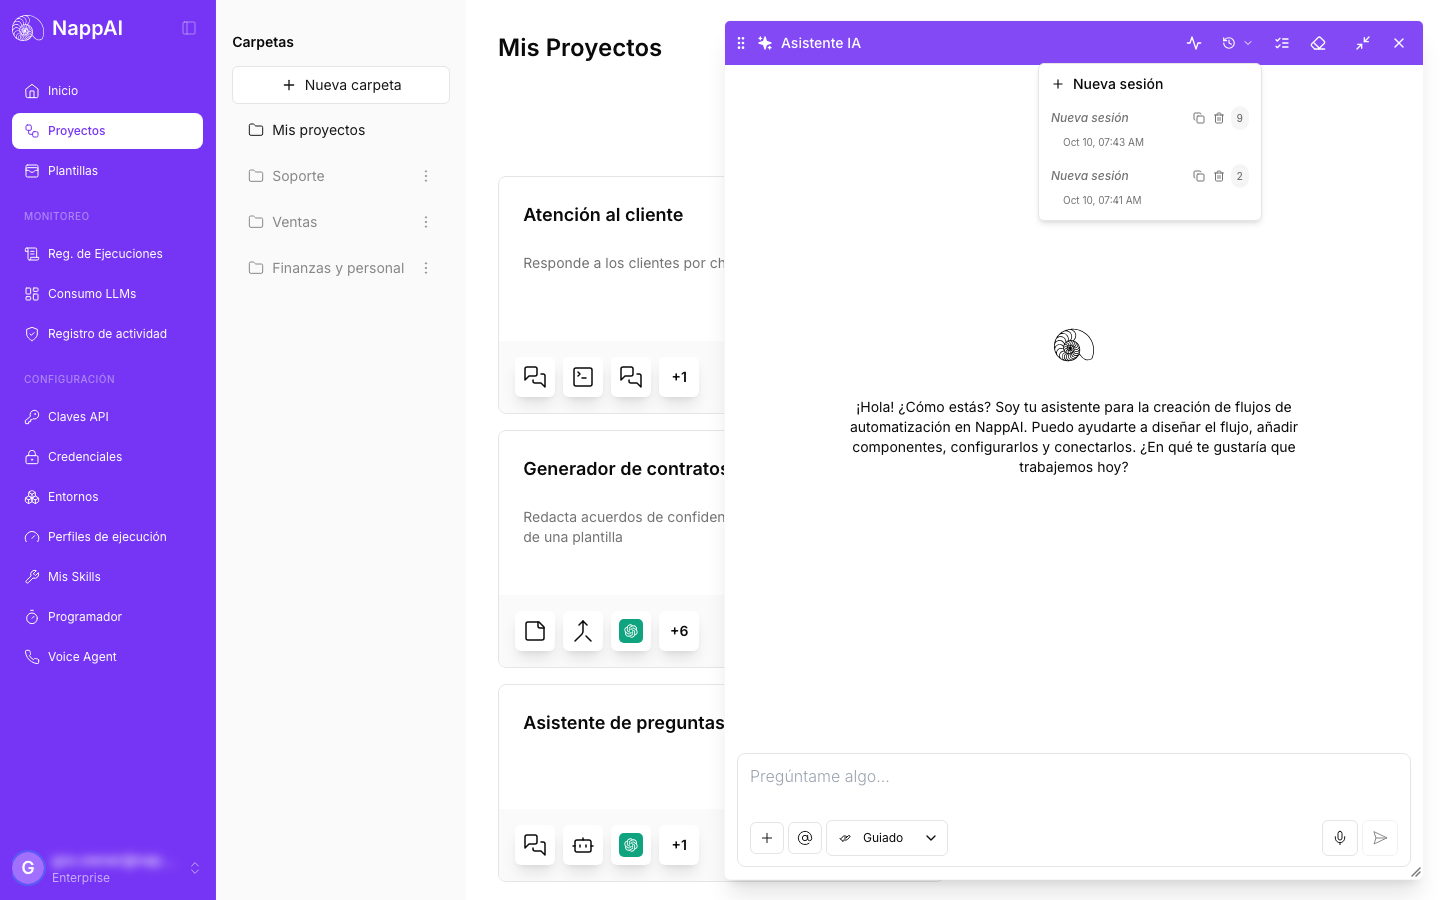Viewport: 1440px width, 900px height.
Task: Expand the Enterprise account switcher
Action: click(107, 868)
